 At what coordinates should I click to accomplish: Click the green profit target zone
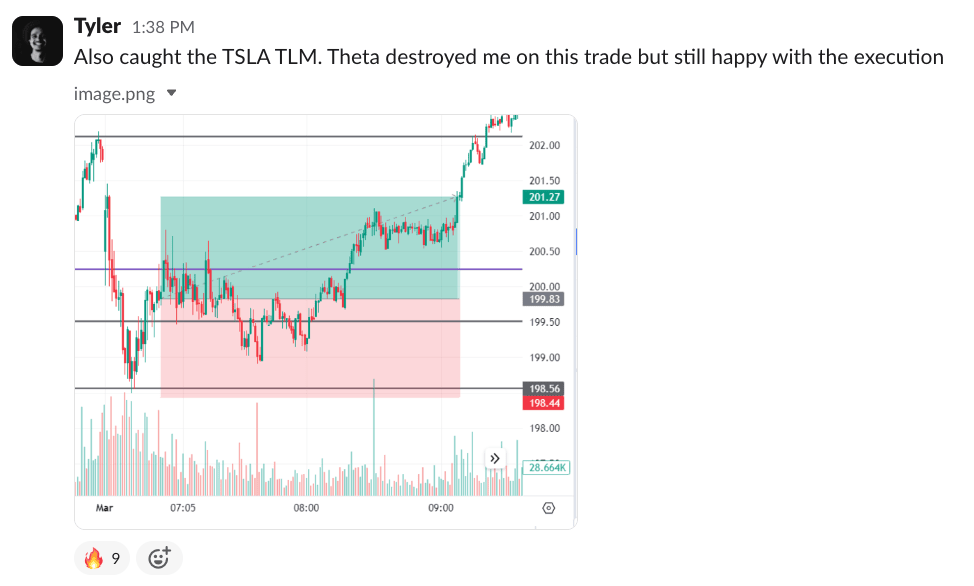pyautogui.click(x=300, y=235)
